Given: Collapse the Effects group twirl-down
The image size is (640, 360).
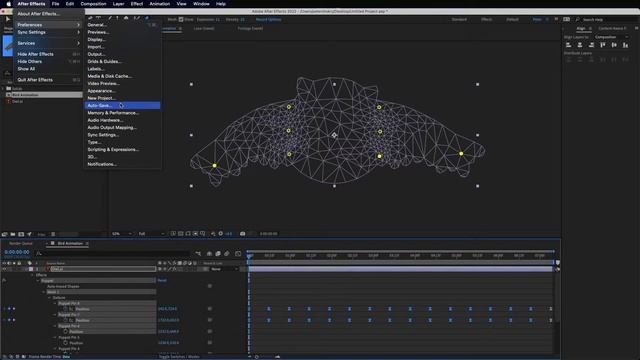Looking at the screenshot, I should 32,275.
